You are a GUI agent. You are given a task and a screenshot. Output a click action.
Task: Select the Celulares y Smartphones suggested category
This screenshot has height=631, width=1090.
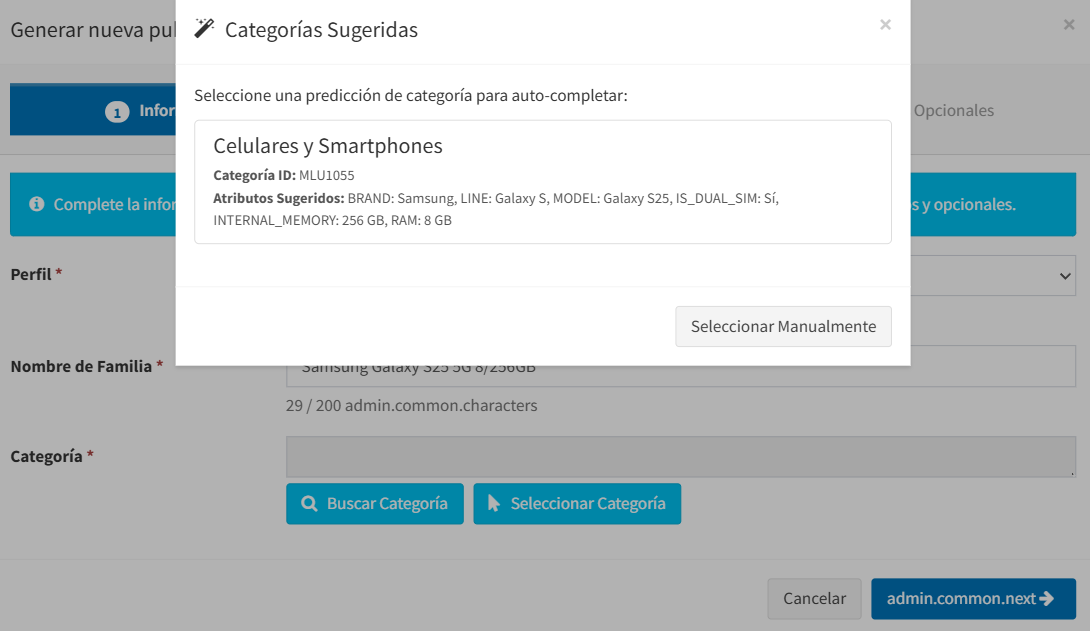click(x=542, y=182)
